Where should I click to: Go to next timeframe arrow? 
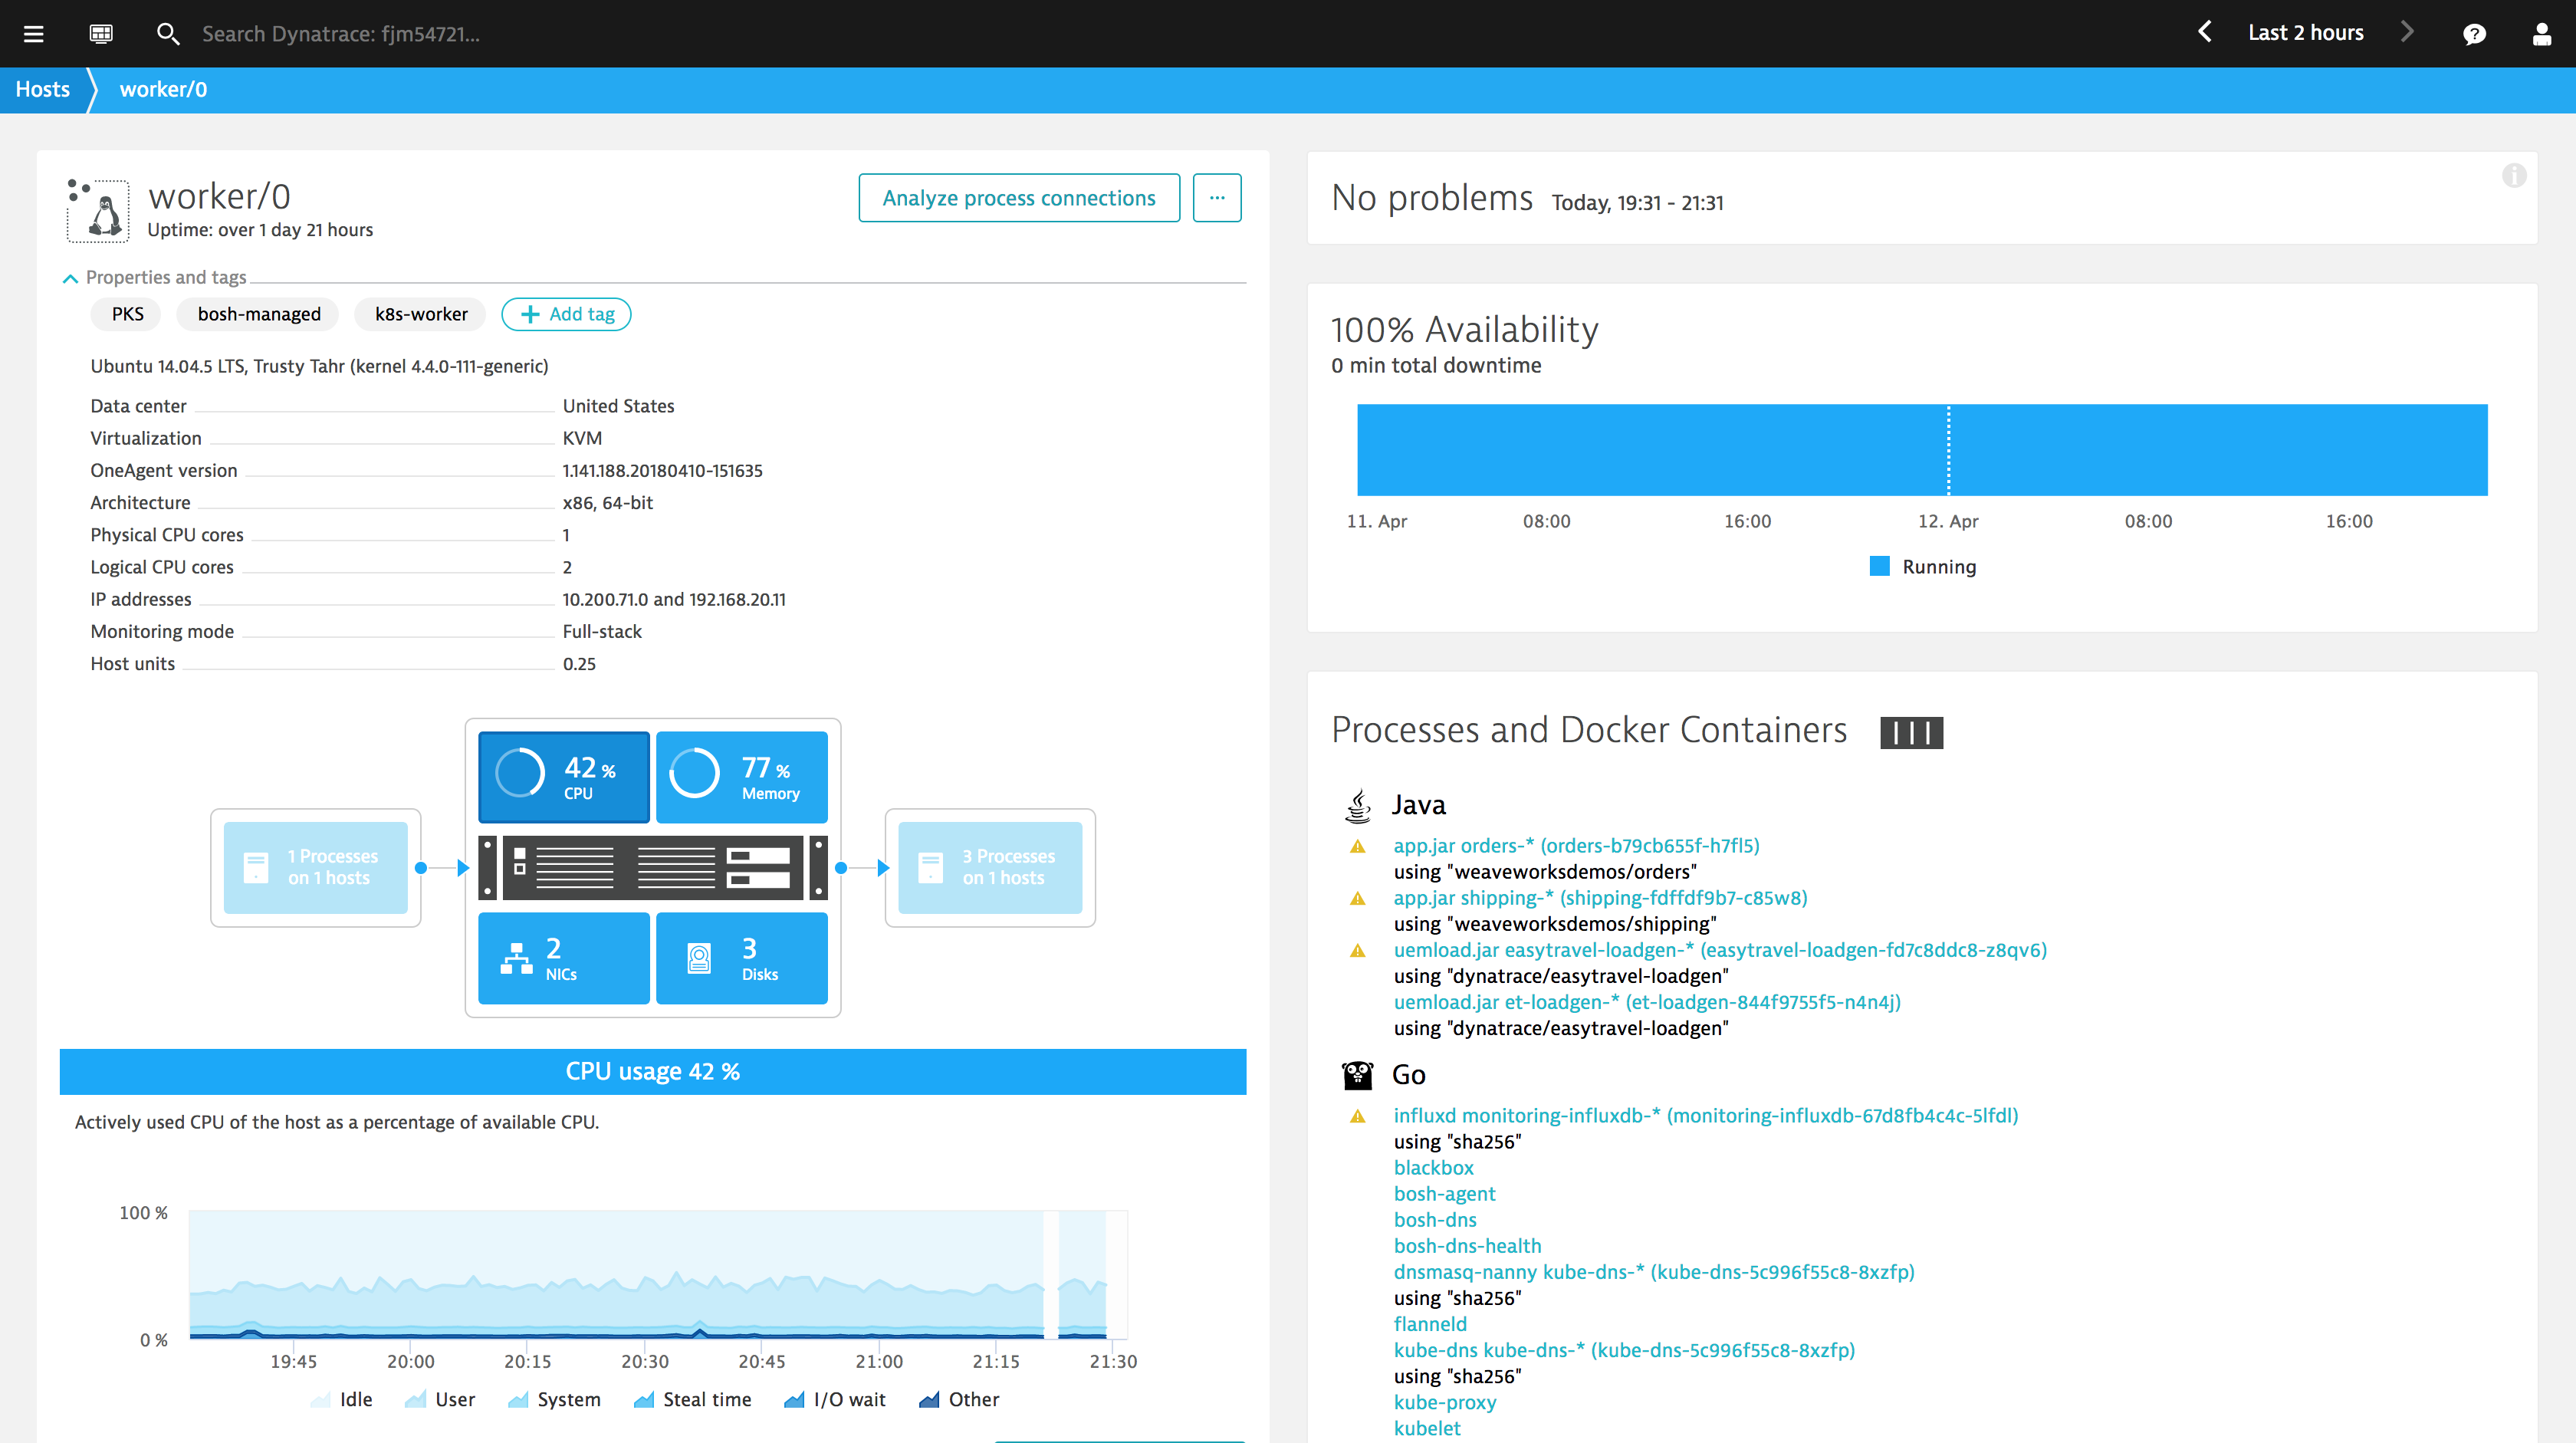[x=2407, y=33]
